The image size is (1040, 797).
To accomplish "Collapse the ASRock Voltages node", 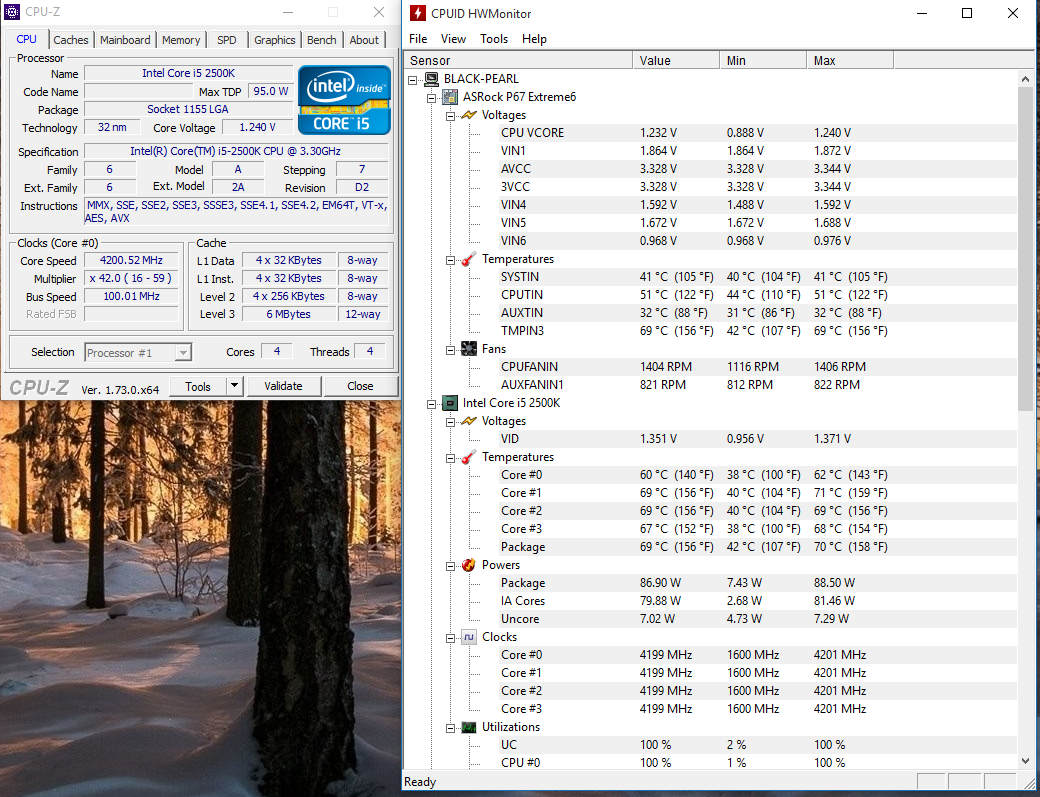I will pos(450,116).
